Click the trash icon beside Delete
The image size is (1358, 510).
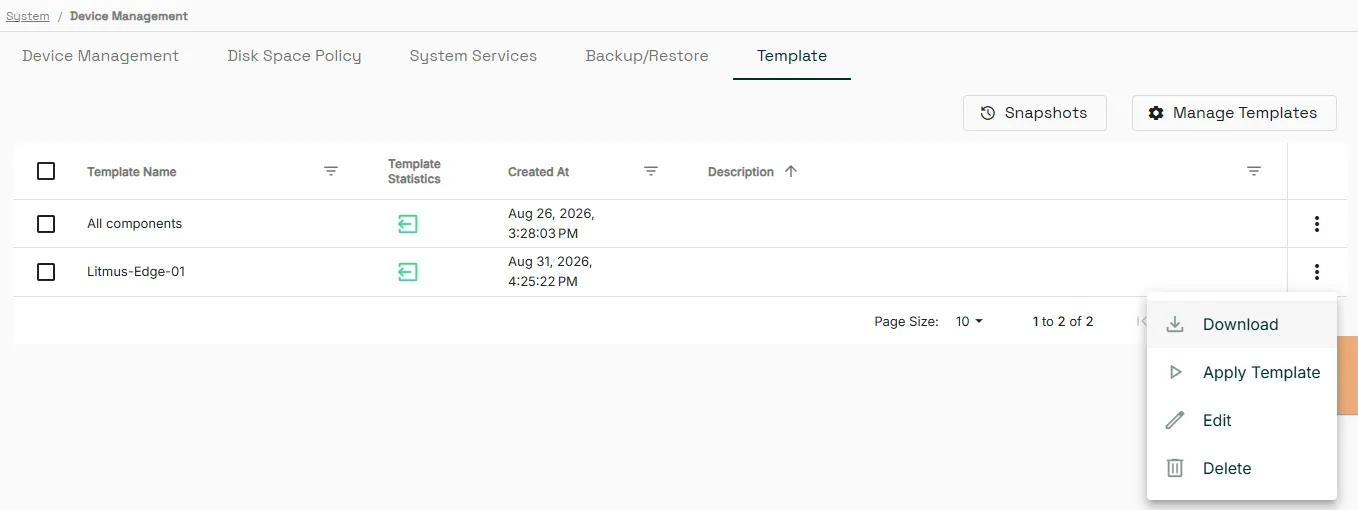tap(1176, 468)
